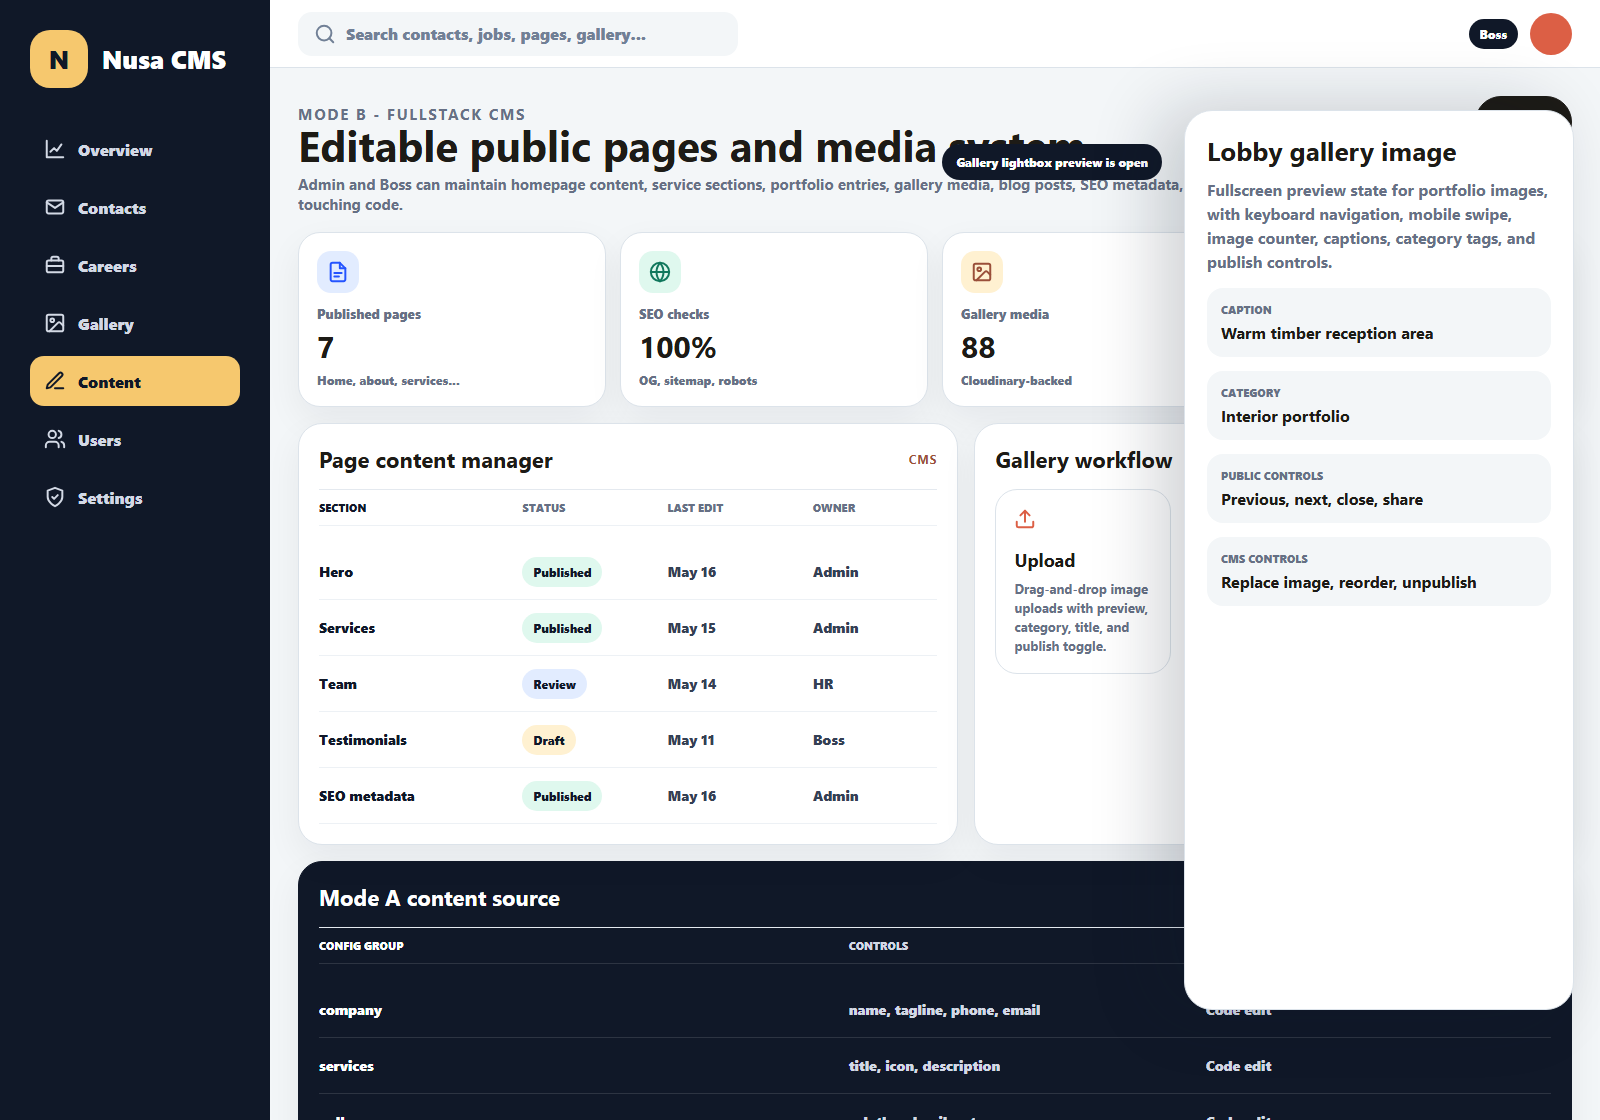The image size is (1600, 1120).
Task: Click the SEO checks globe icon
Action: [x=660, y=272]
